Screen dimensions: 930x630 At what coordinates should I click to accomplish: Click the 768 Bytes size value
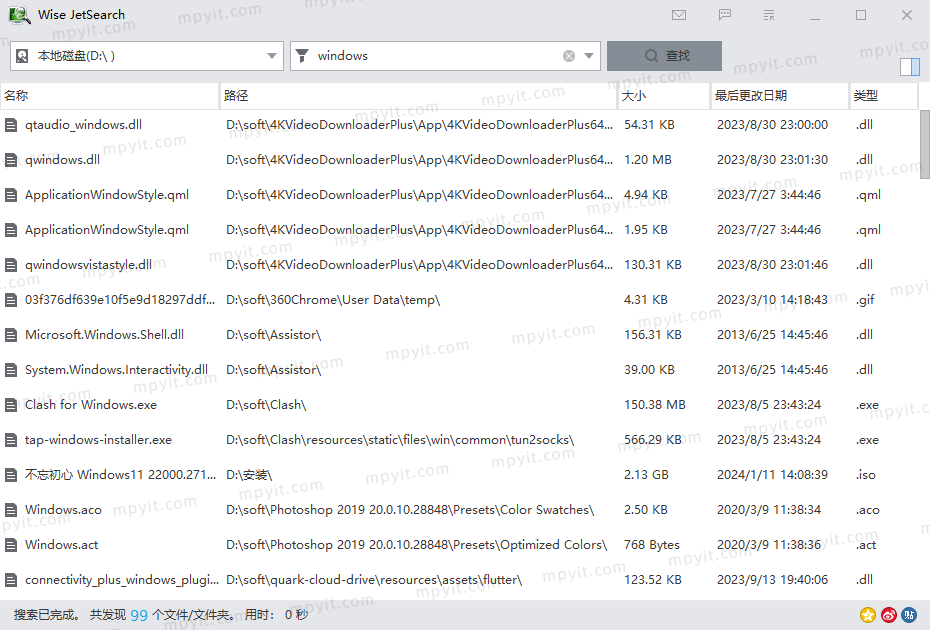652,545
